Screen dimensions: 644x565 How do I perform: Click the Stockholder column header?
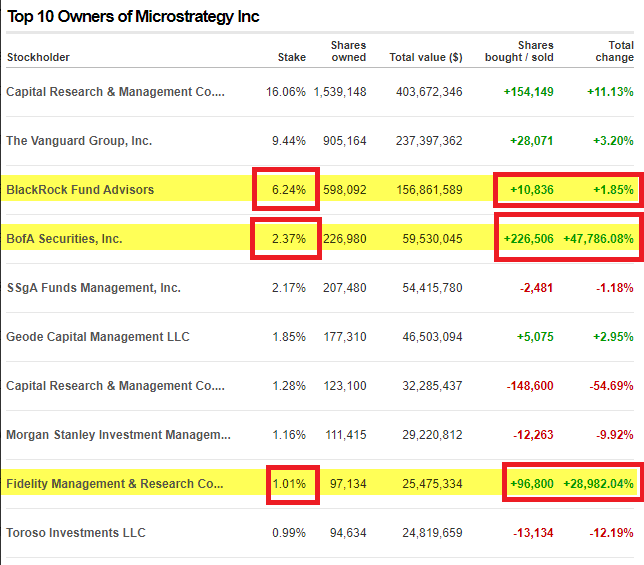coord(38,57)
